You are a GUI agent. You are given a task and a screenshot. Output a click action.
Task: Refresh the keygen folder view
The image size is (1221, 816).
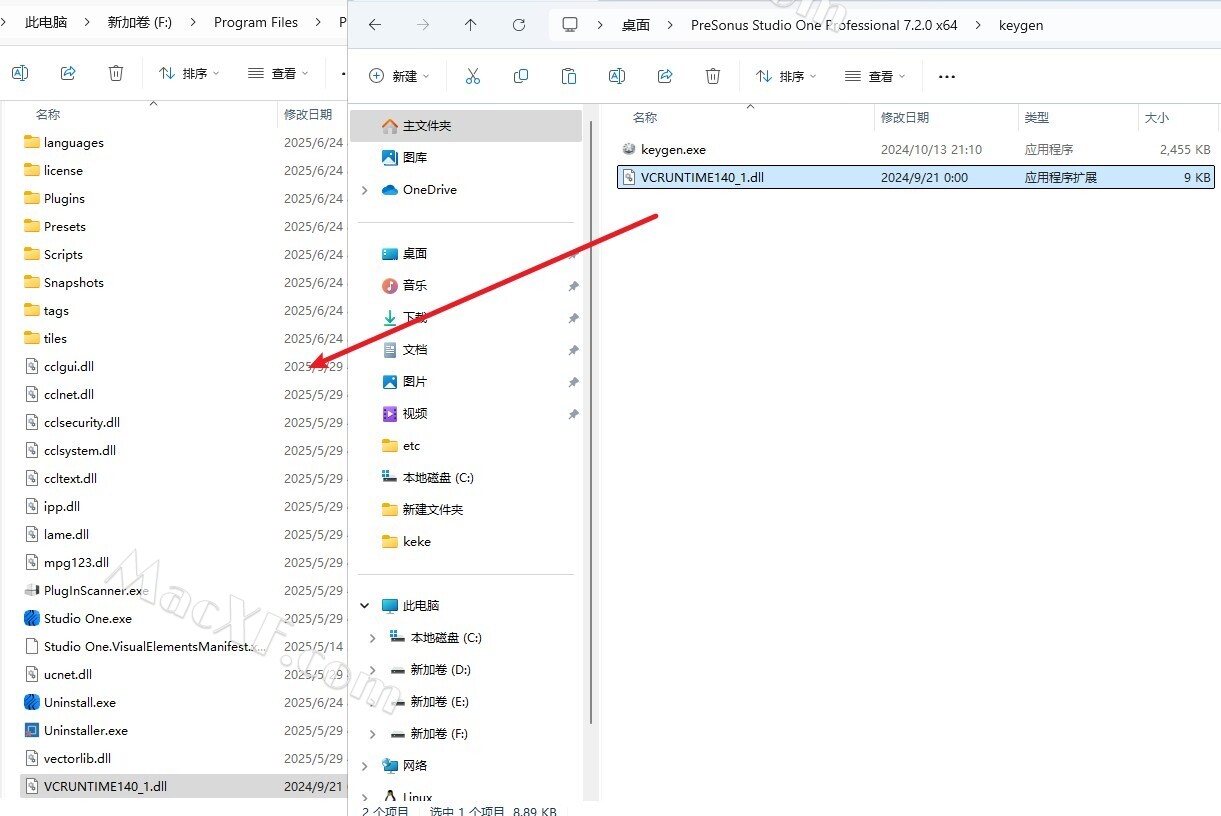pyautogui.click(x=519, y=25)
